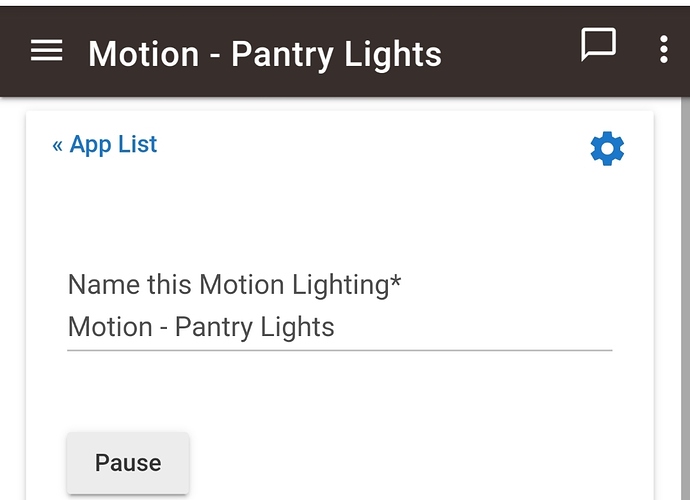Pause this Motion Lighting app
690x500 pixels.
[x=128, y=463]
